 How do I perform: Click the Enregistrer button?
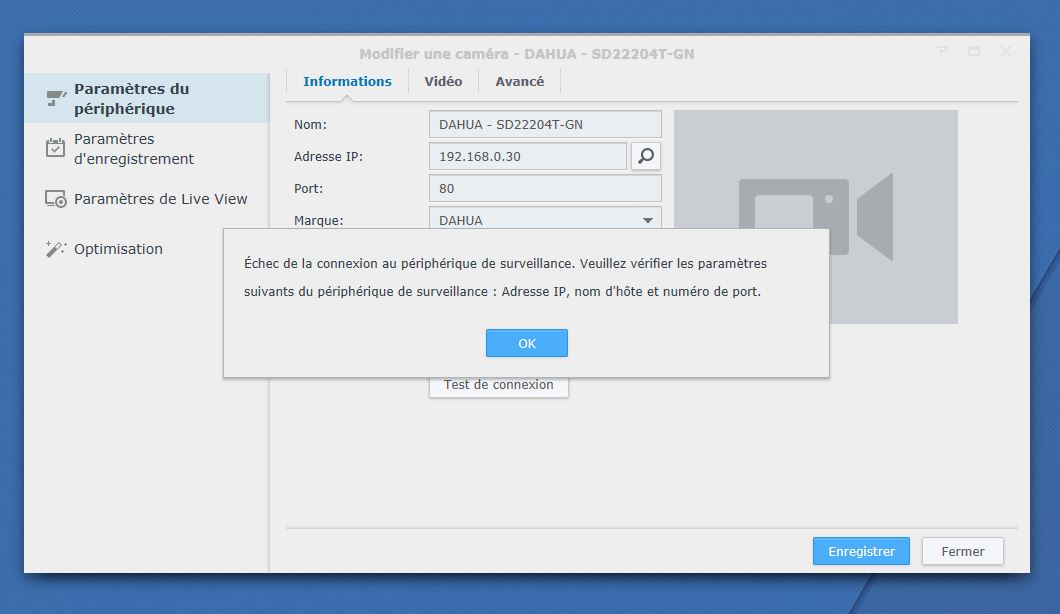[861, 551]
